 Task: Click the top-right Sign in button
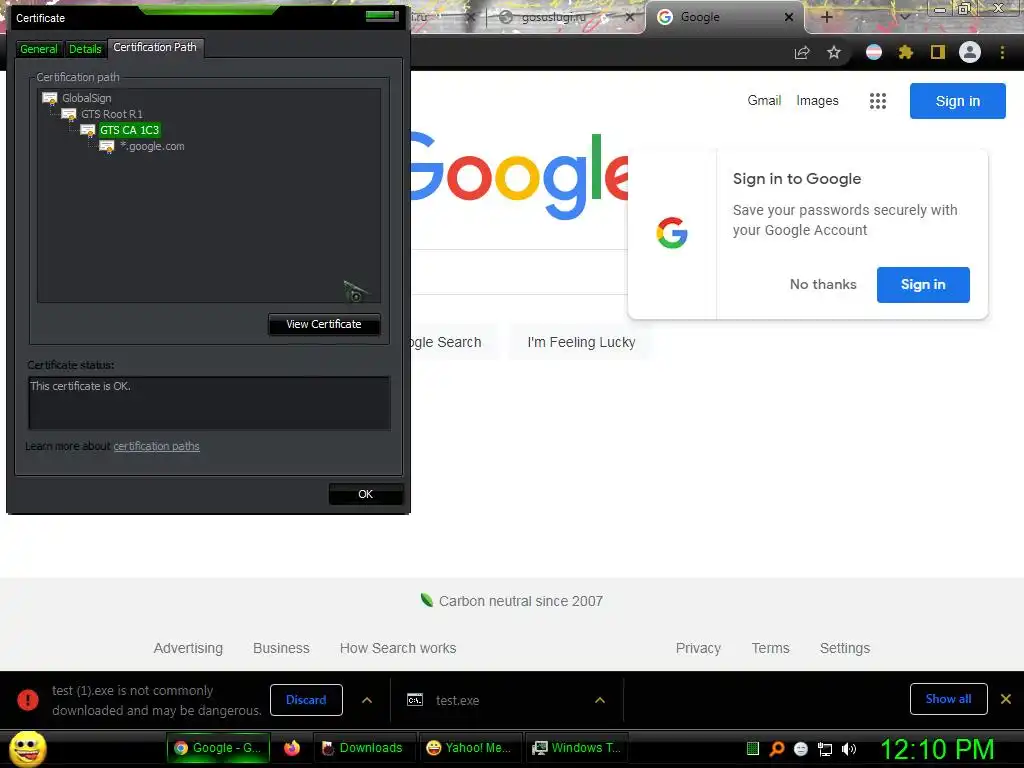(957, 101)
